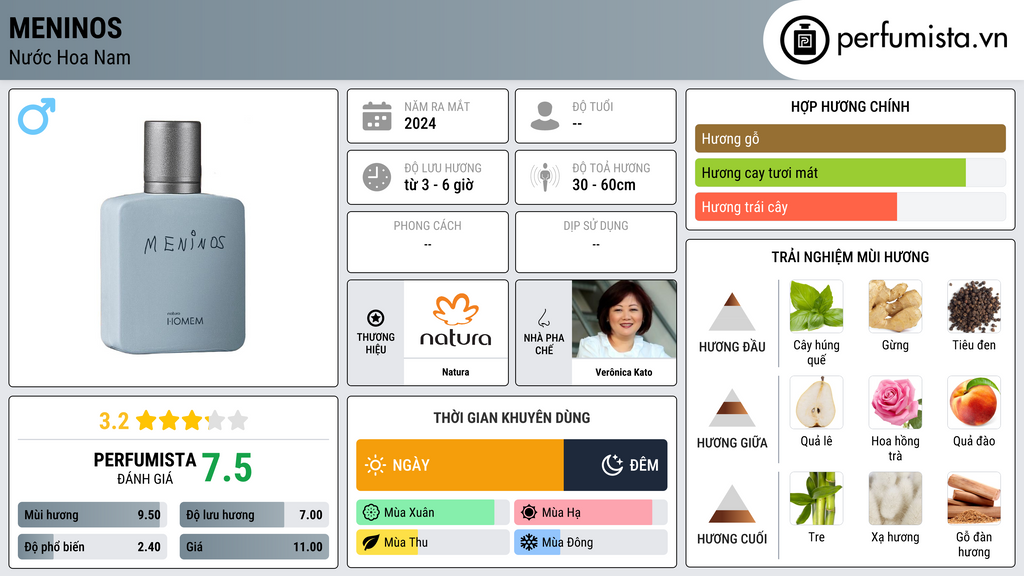The image size is (1024, 576).
Task: Click the Natura butterfly logo
Action: click(456, 309)
